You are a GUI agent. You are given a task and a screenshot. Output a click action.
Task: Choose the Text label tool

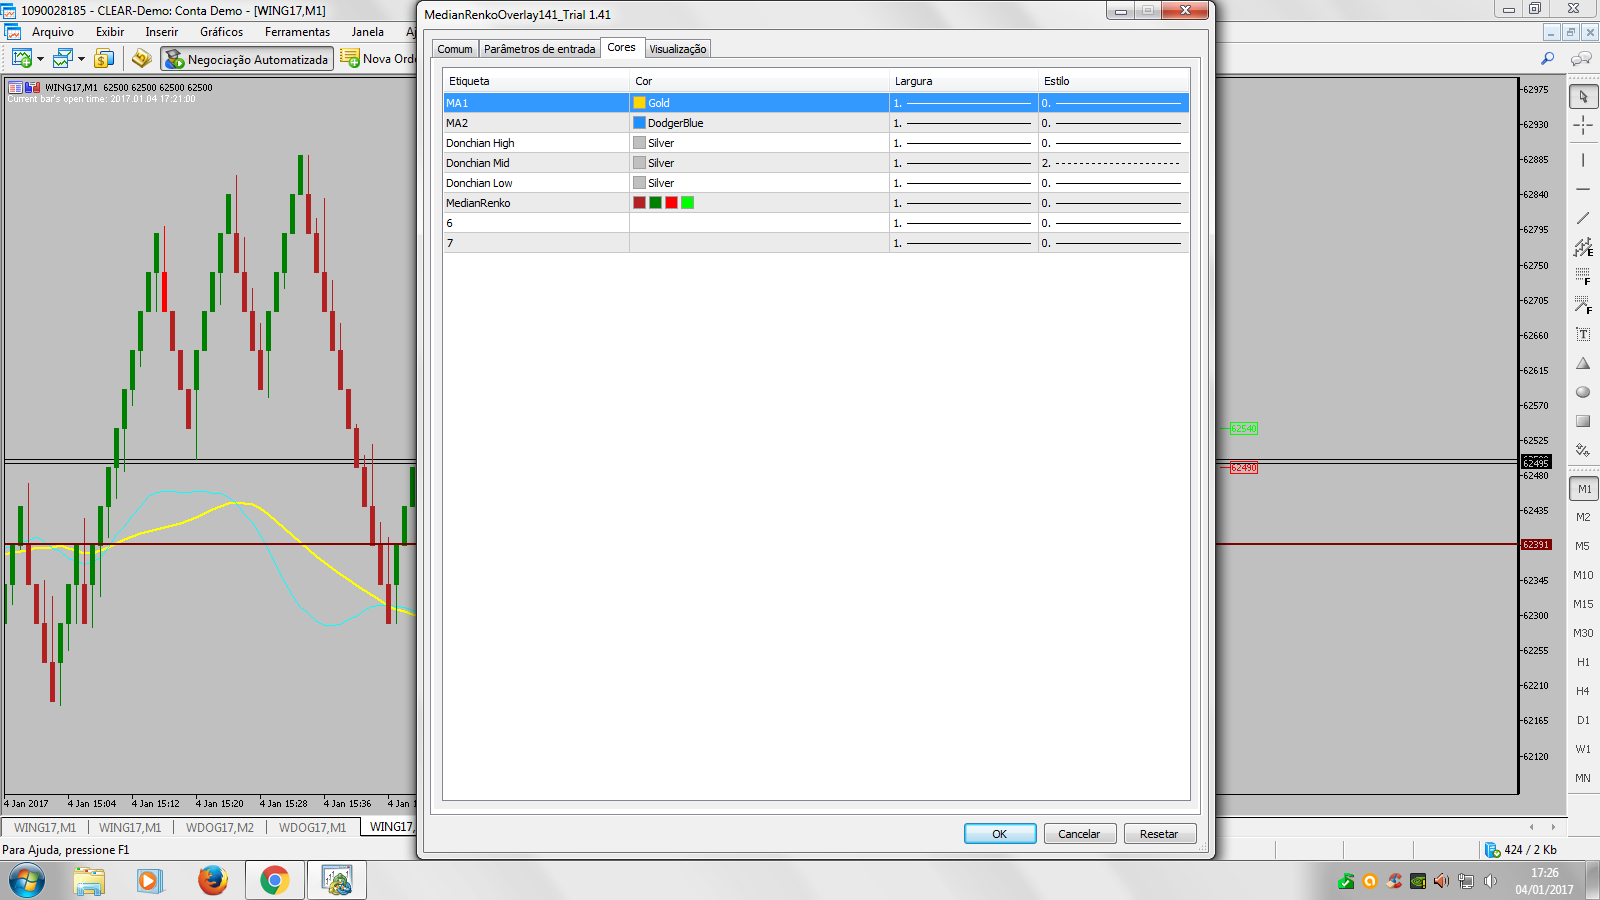pos(1583,334)
